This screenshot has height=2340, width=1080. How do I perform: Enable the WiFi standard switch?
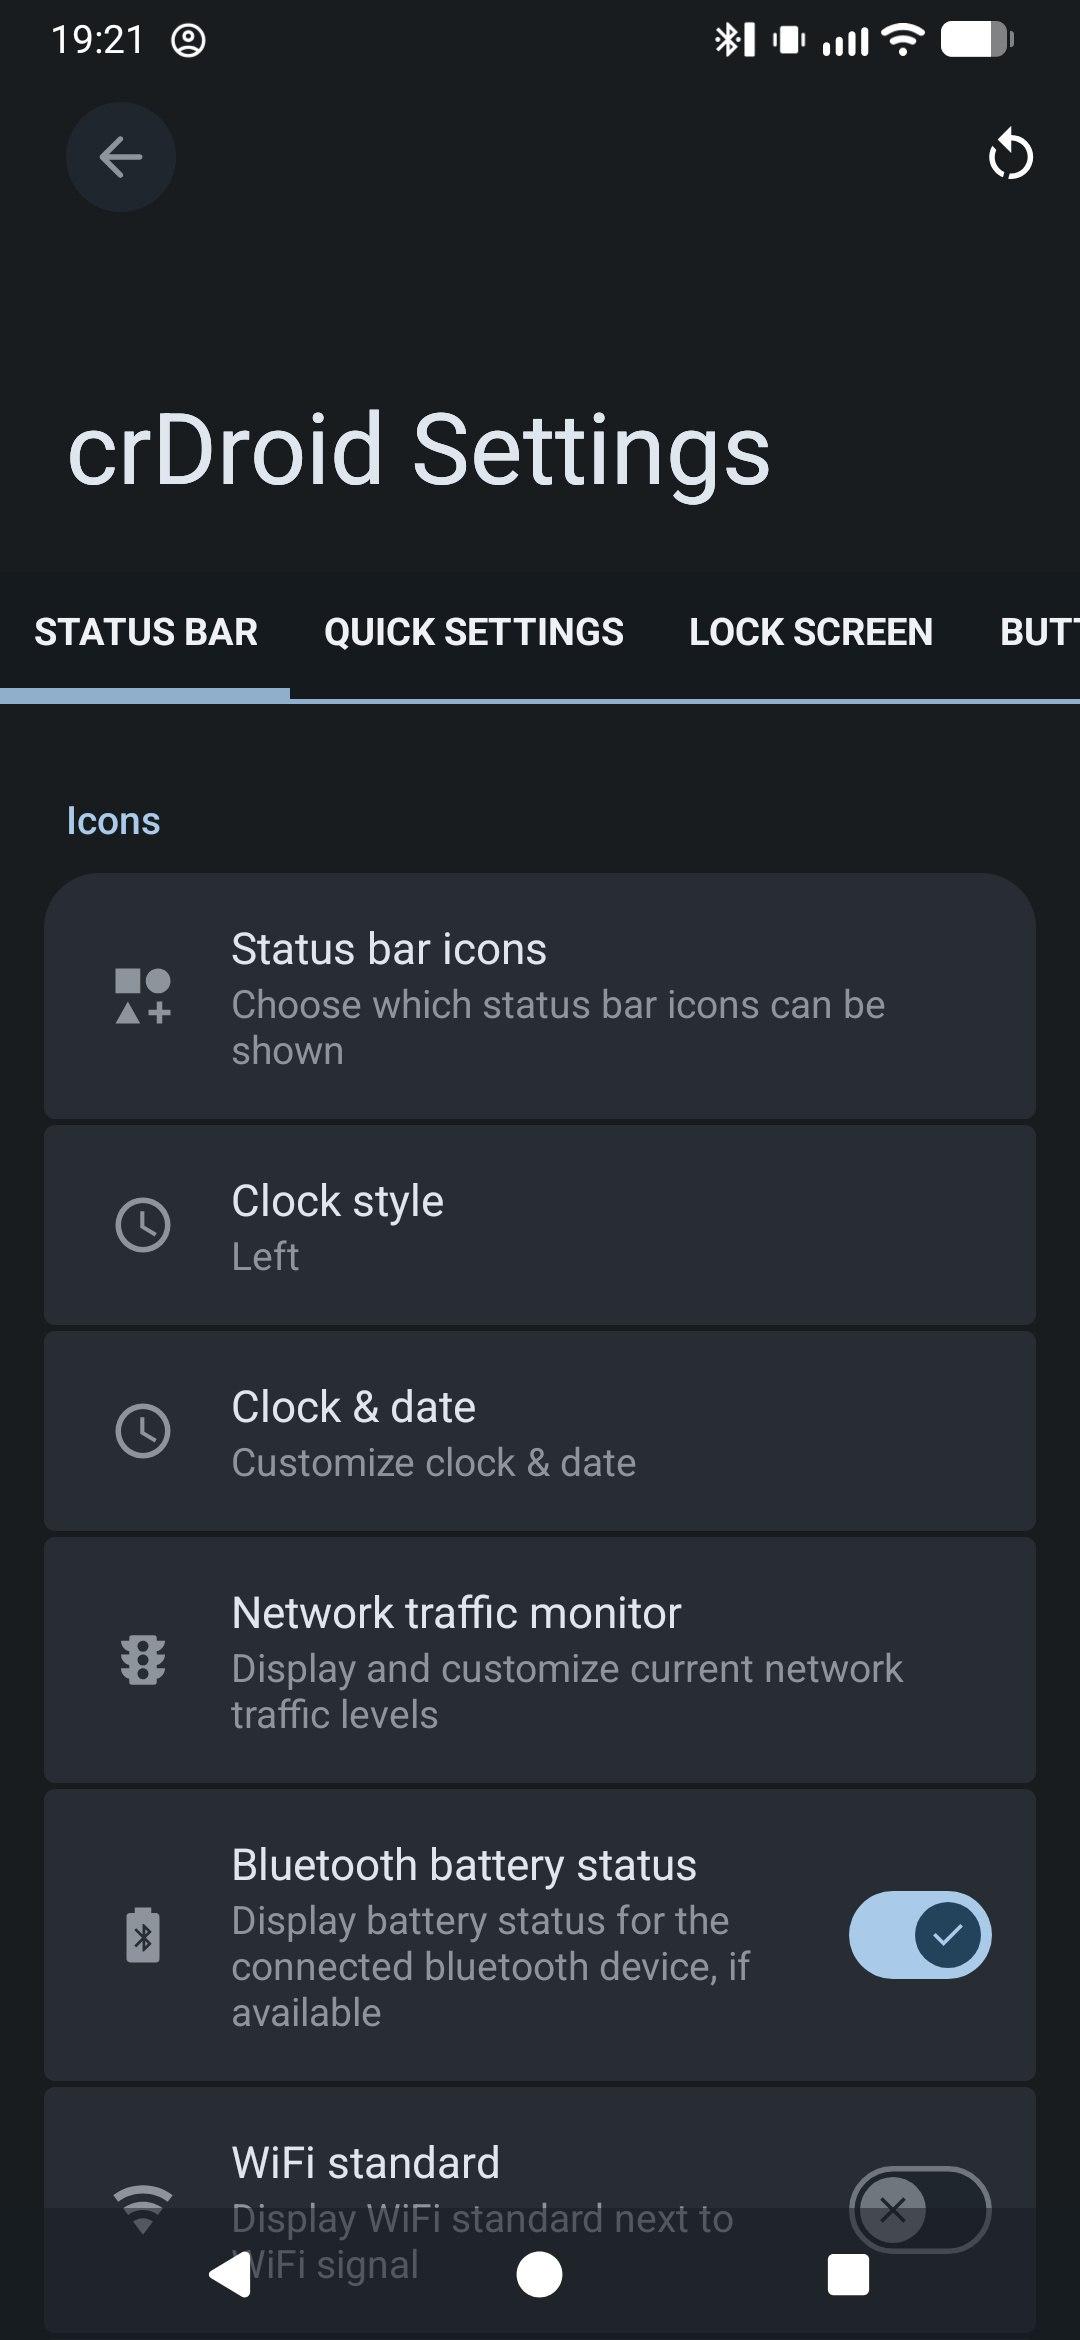click(919, 2208)
